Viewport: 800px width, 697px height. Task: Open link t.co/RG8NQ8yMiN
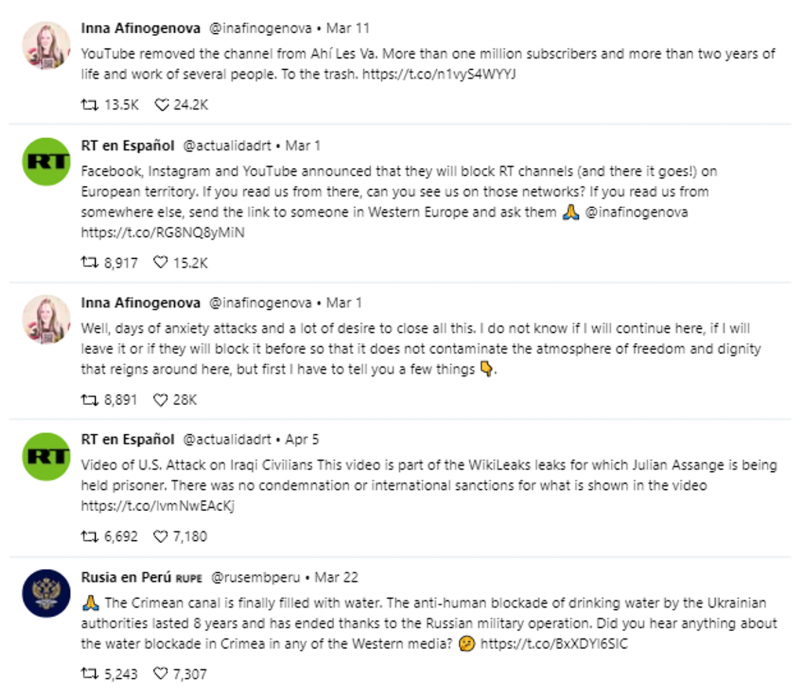(x=163, y=233)
